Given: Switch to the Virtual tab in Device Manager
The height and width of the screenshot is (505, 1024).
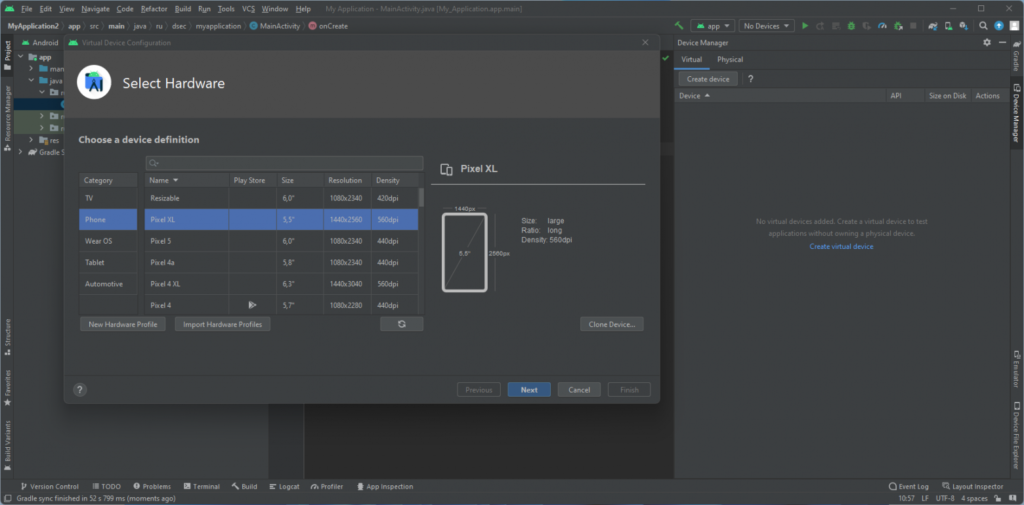Looking at the screenshot, I should click(x=692, y=59).
